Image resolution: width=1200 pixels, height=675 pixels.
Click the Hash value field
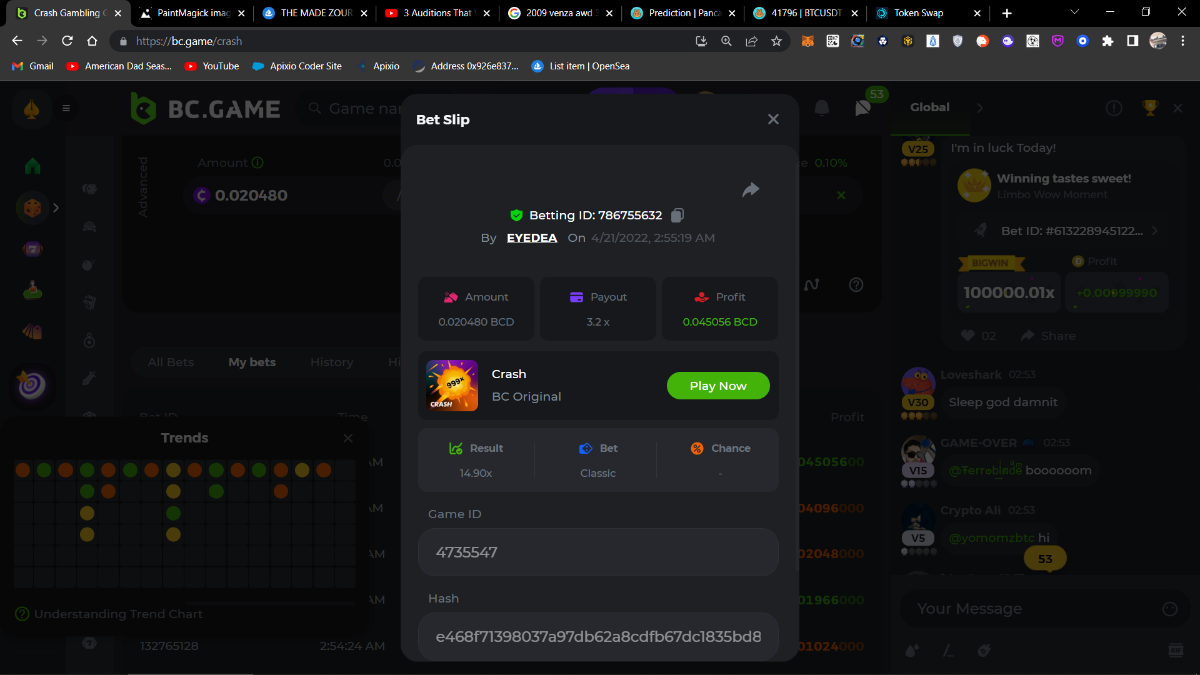[598, 636]
